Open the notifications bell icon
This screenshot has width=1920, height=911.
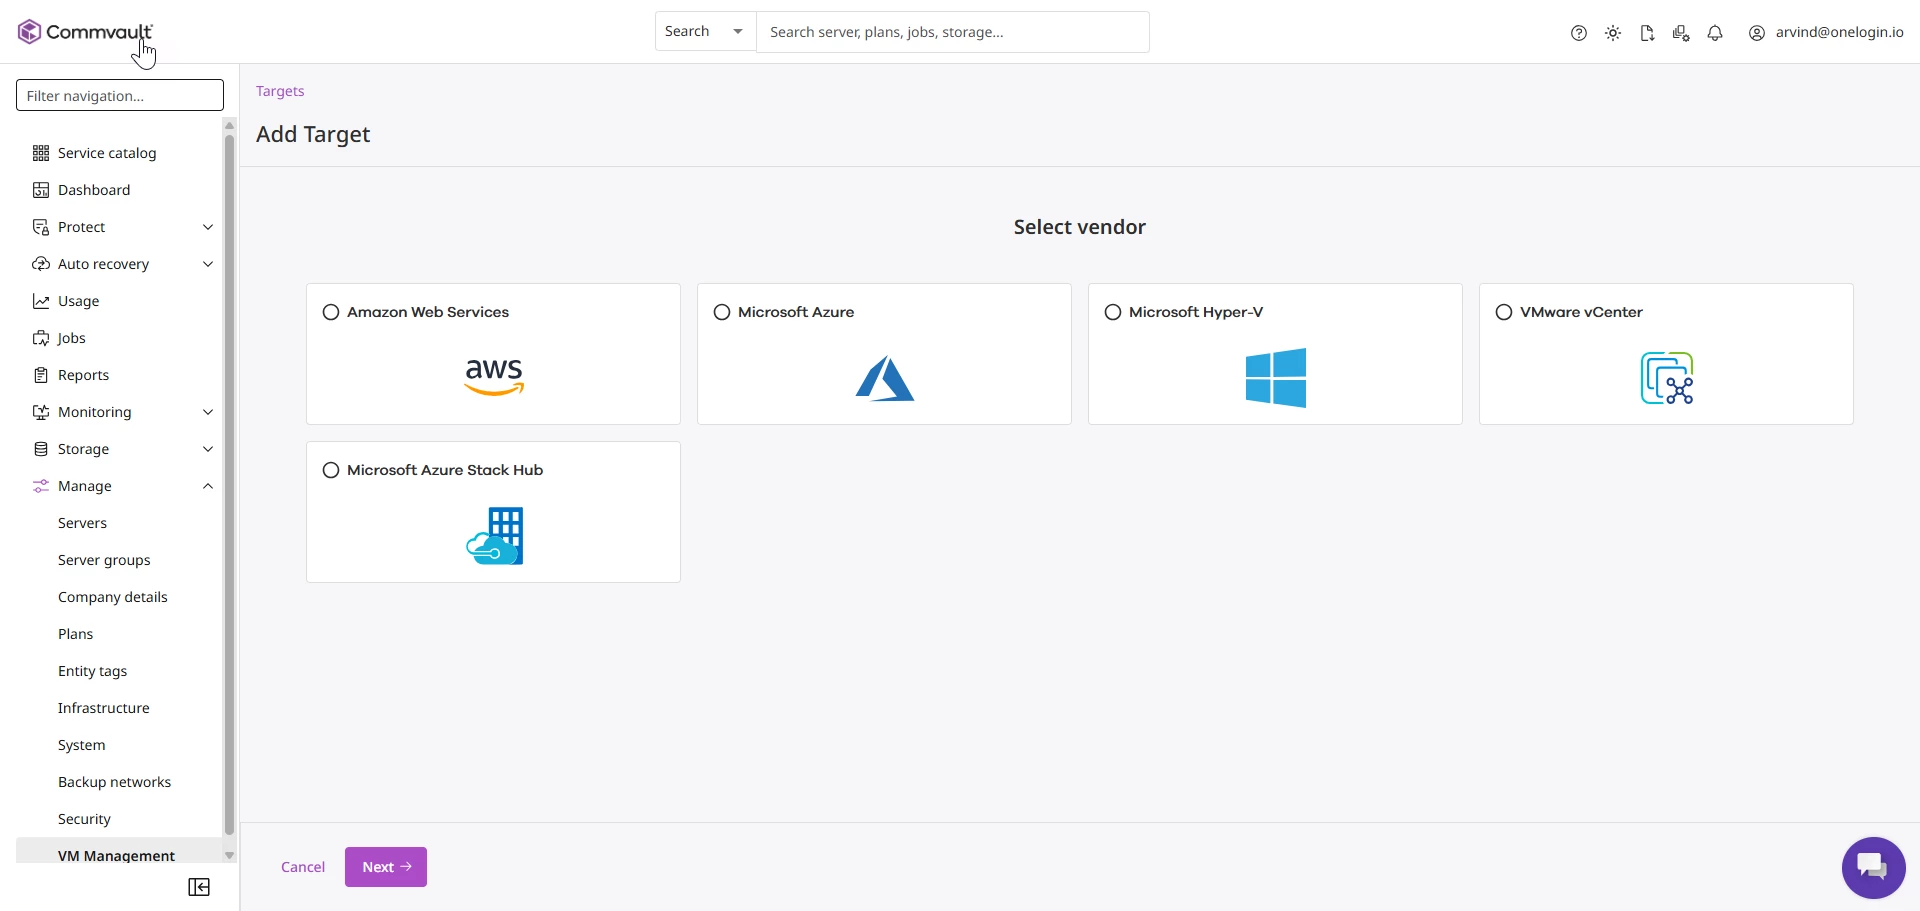pyautogui.click(x=1715, y=33)
